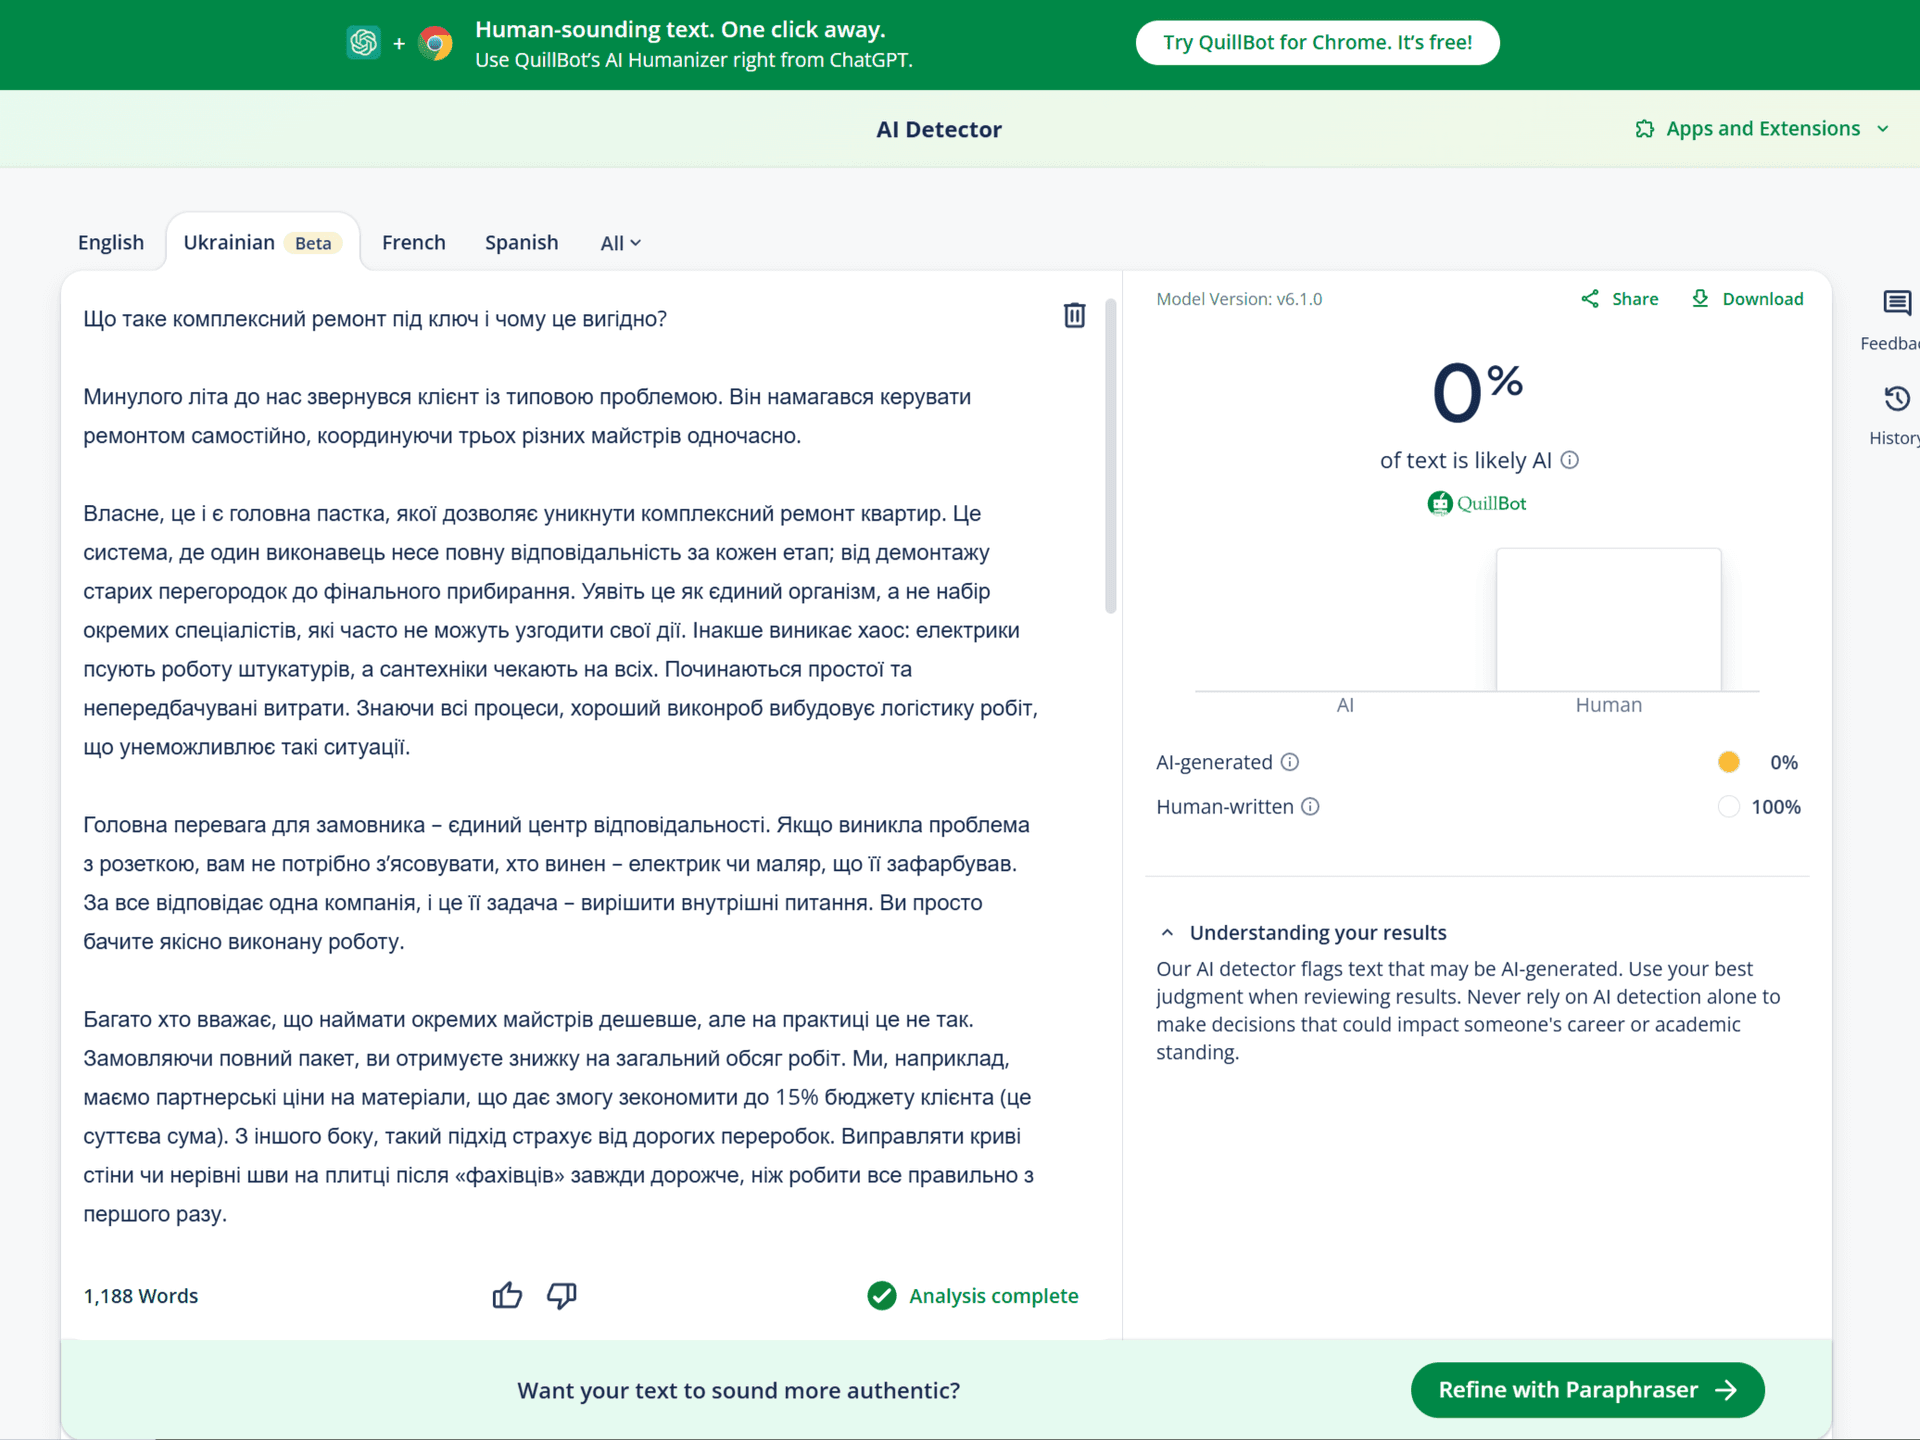Download the detection report

[x=1746, y=298]
